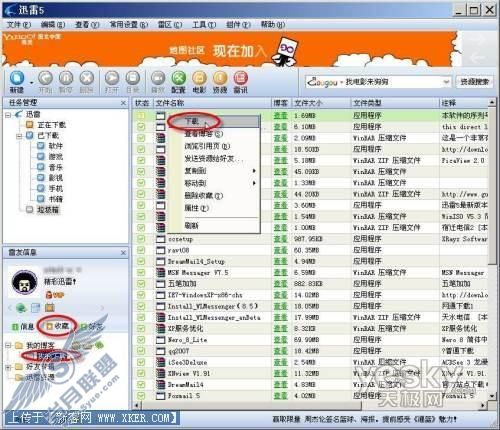Select the 软件 category in the tree
Screen dimensions: 500x430
click(55, 146)
